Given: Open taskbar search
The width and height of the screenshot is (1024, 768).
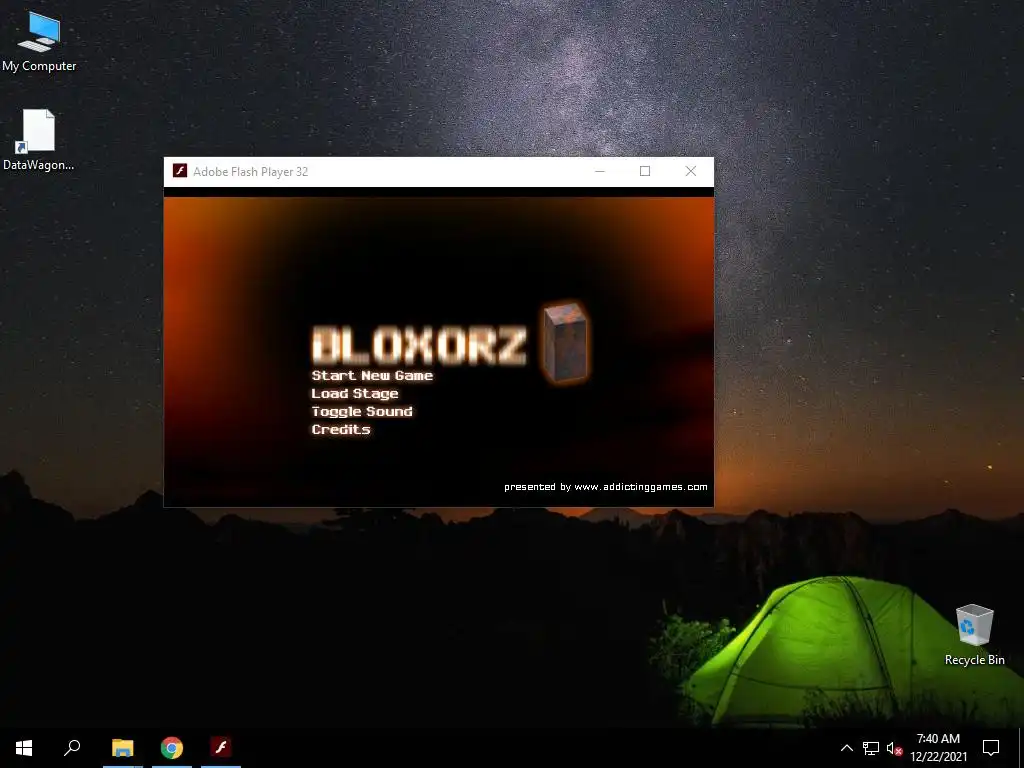Looking at the screenshot, I should (72, 748).
